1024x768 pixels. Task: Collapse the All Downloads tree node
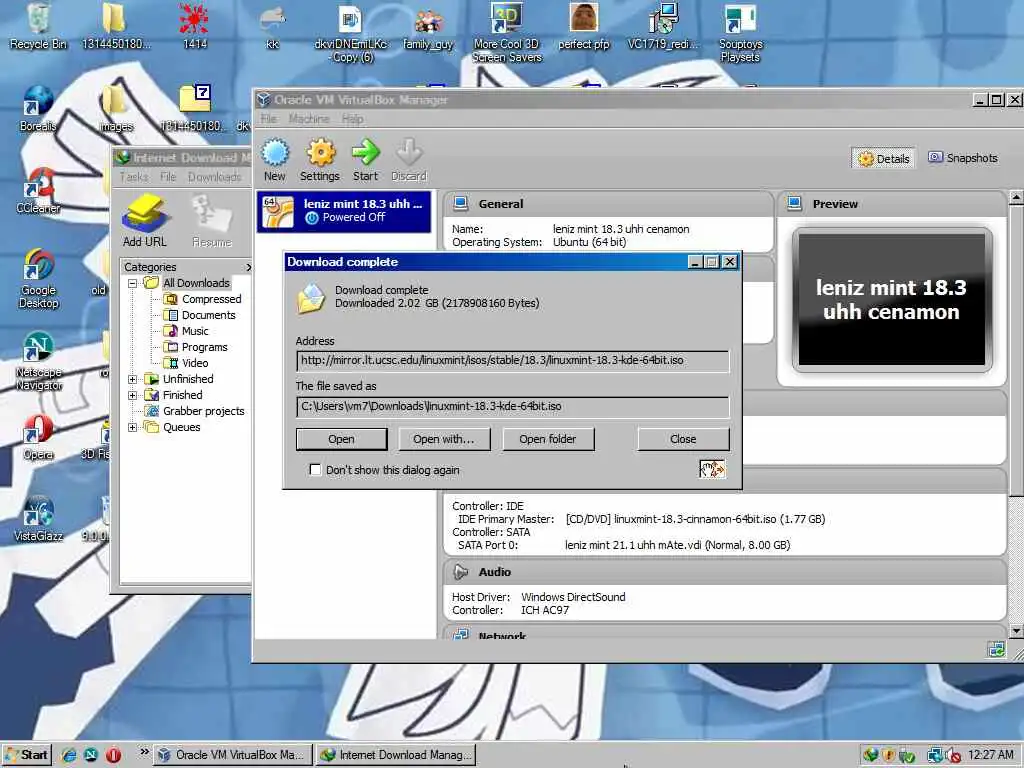(133, 283)
